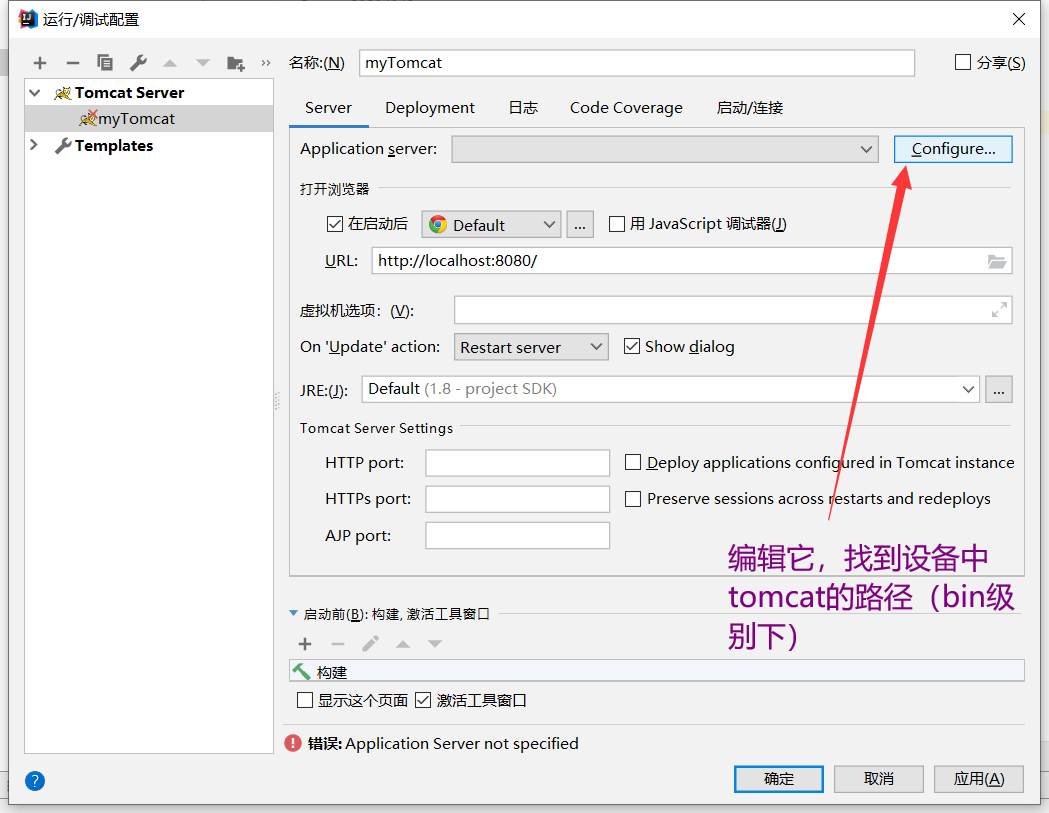The image size is (1049, 813).
Task: Copy configuration using duplicate icon
Action: [105, 63]
